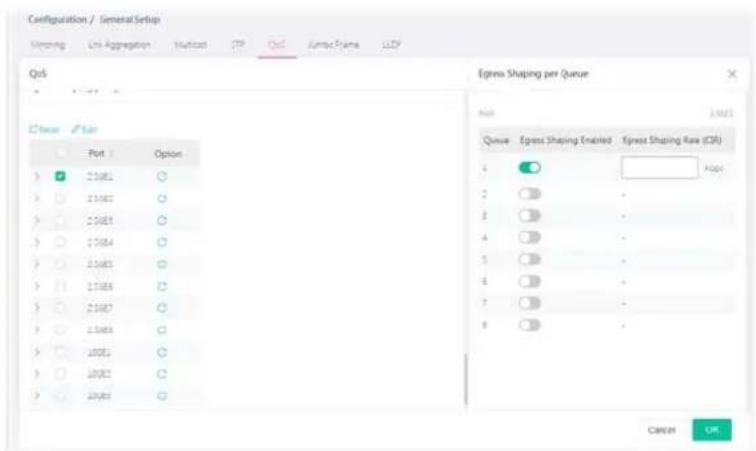Switch to the LLDP tab
This screenshot has width=756, height=451.
point(391,45)
